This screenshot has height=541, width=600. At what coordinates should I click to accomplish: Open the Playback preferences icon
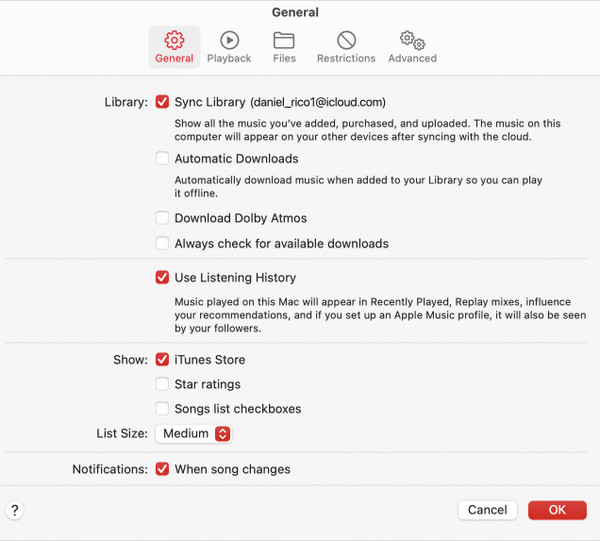pyautogui.click(x=229, y=40)
